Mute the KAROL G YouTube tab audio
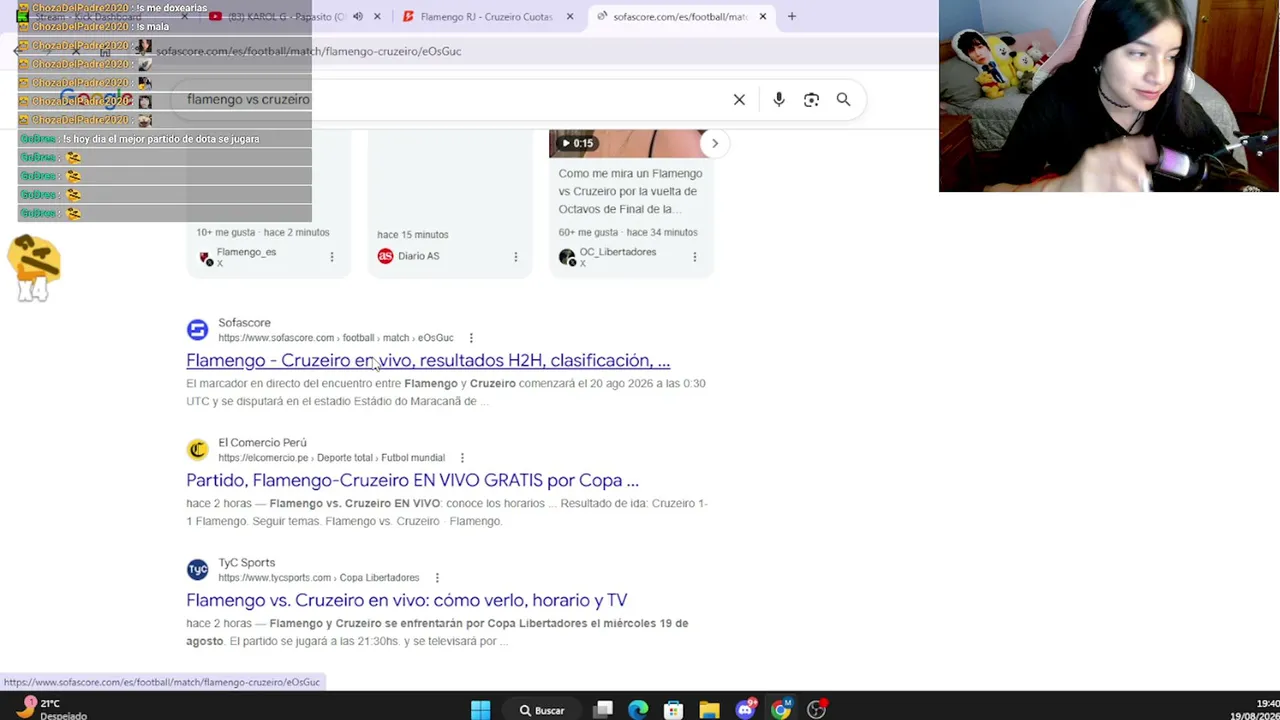 pos(358,17)
